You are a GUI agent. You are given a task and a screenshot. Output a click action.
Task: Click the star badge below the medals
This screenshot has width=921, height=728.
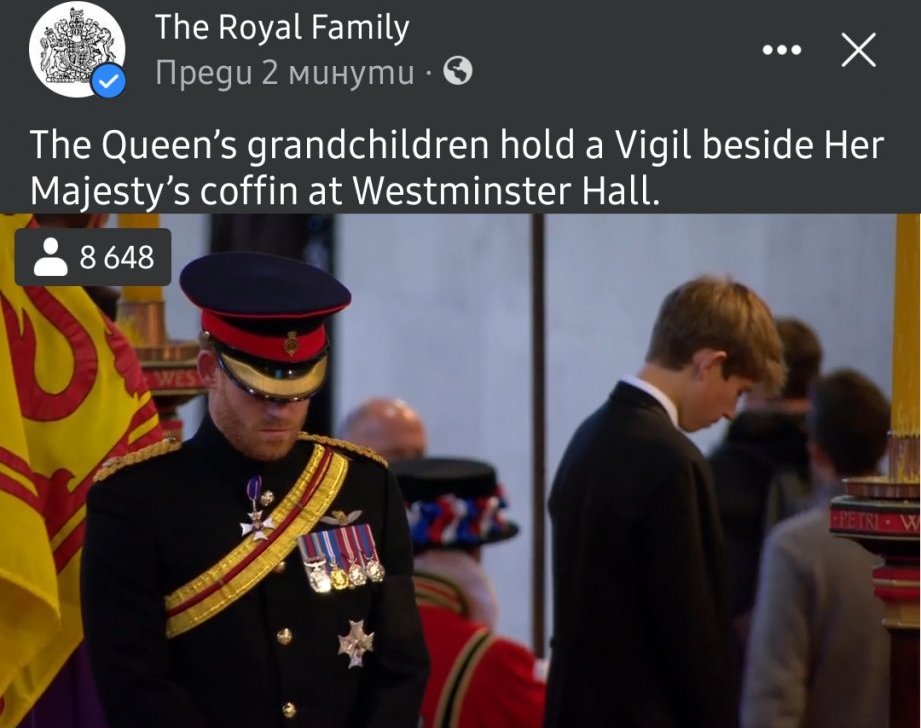tap(355, 643)
